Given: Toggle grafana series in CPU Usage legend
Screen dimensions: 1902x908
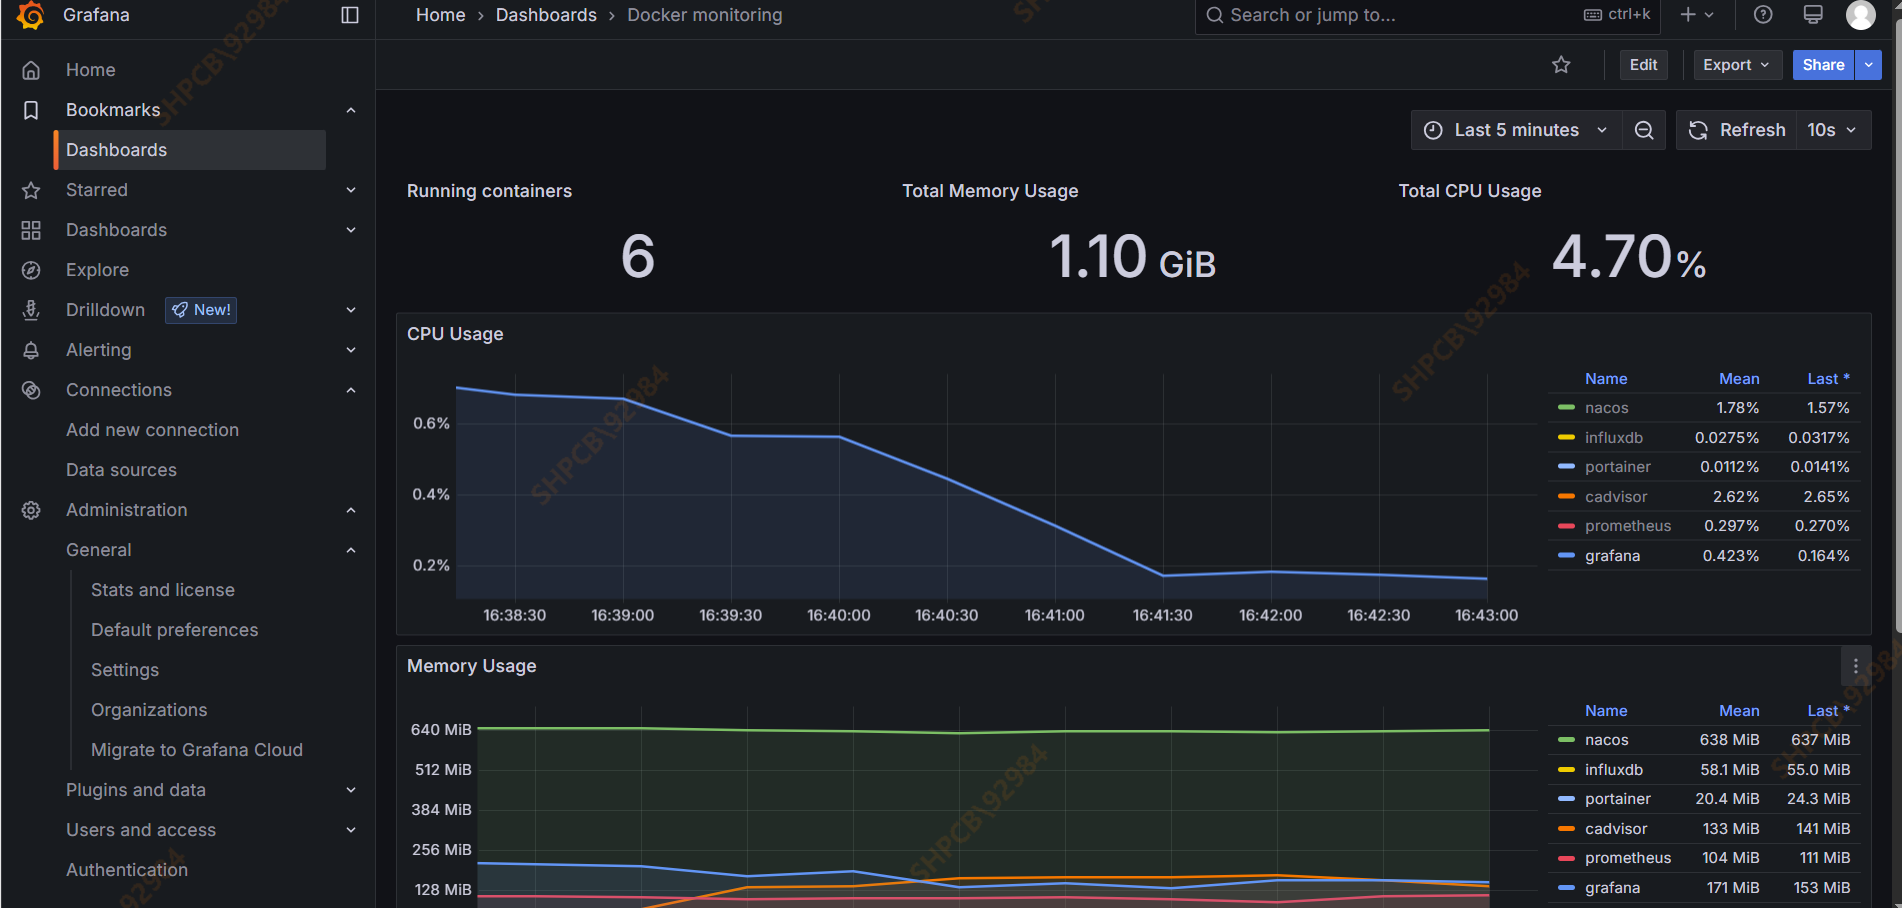Looking at the screenshot, I should 1612,556.
